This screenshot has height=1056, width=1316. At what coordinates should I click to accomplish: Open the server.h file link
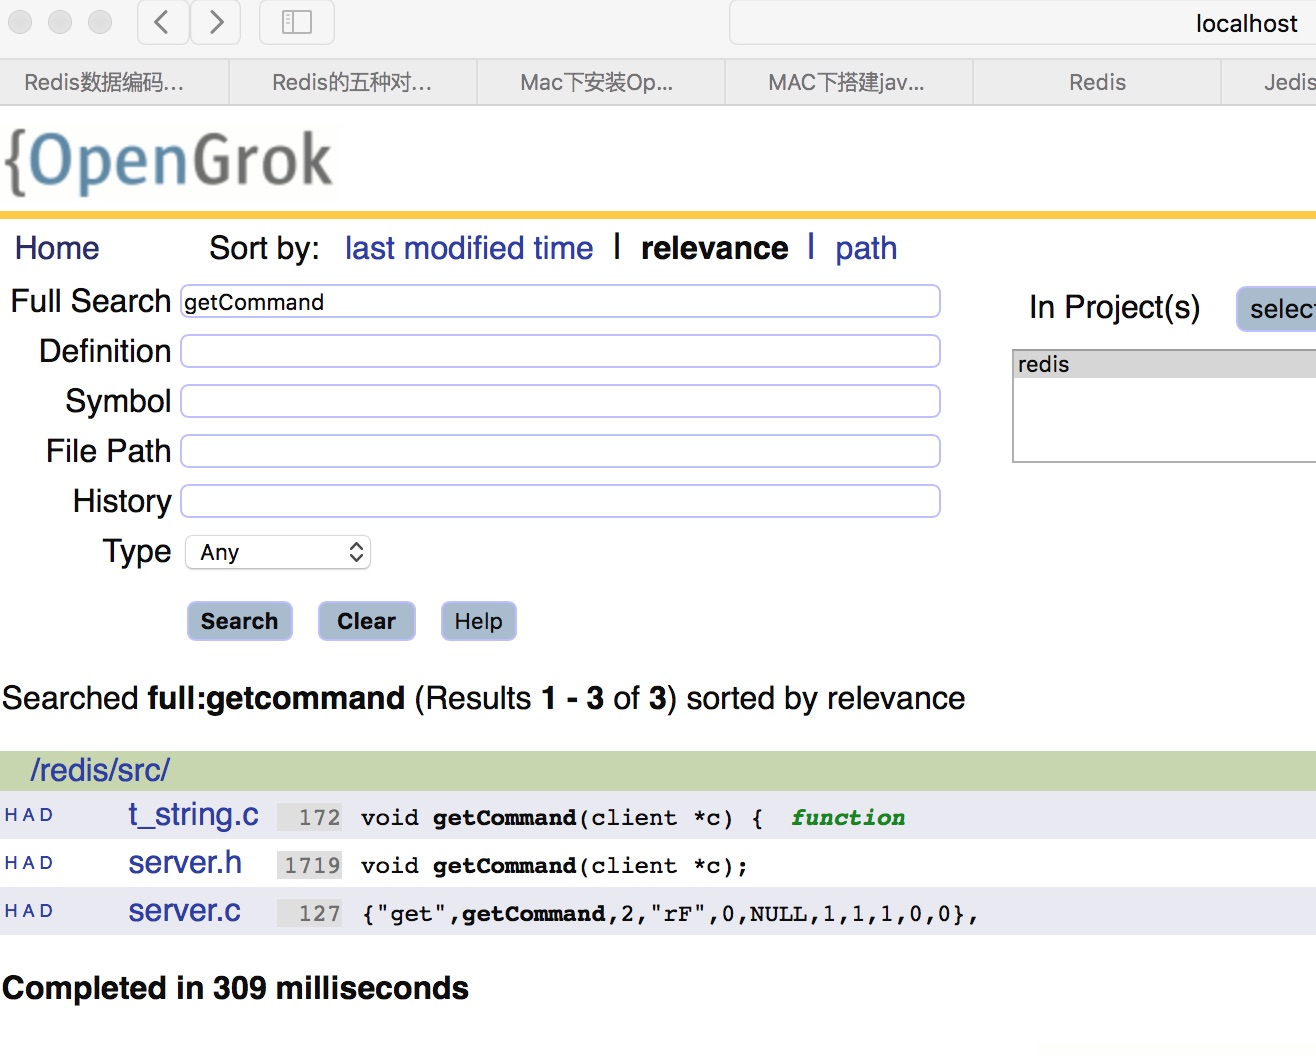pos(185,863)
